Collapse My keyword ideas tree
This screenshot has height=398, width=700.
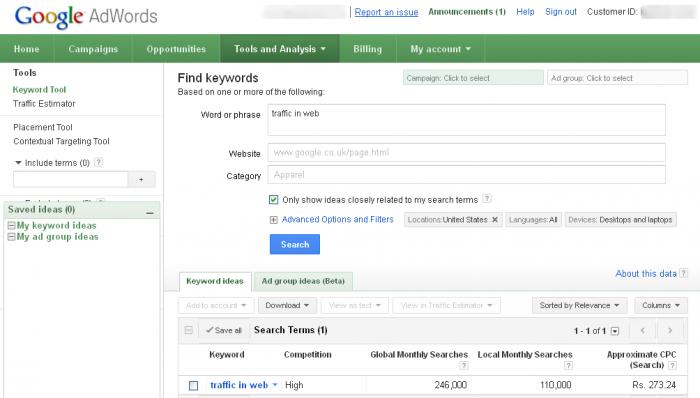12,226
